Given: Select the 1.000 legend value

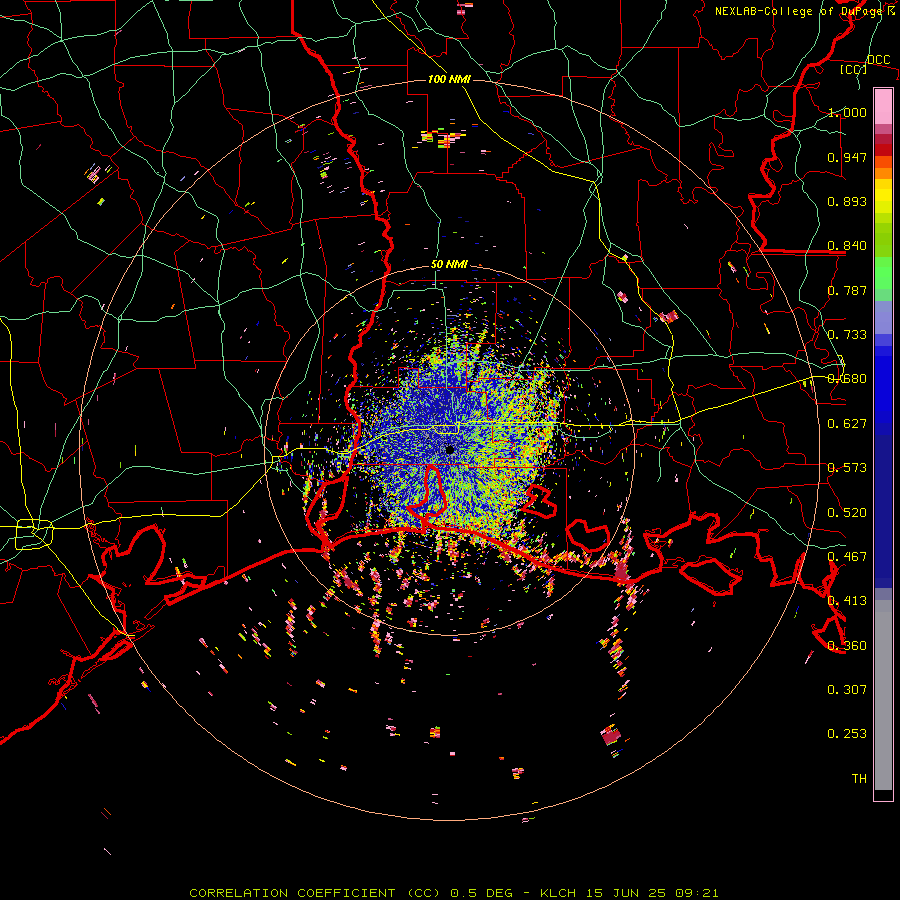Looking at the screenshot, I should coord(847,112).
